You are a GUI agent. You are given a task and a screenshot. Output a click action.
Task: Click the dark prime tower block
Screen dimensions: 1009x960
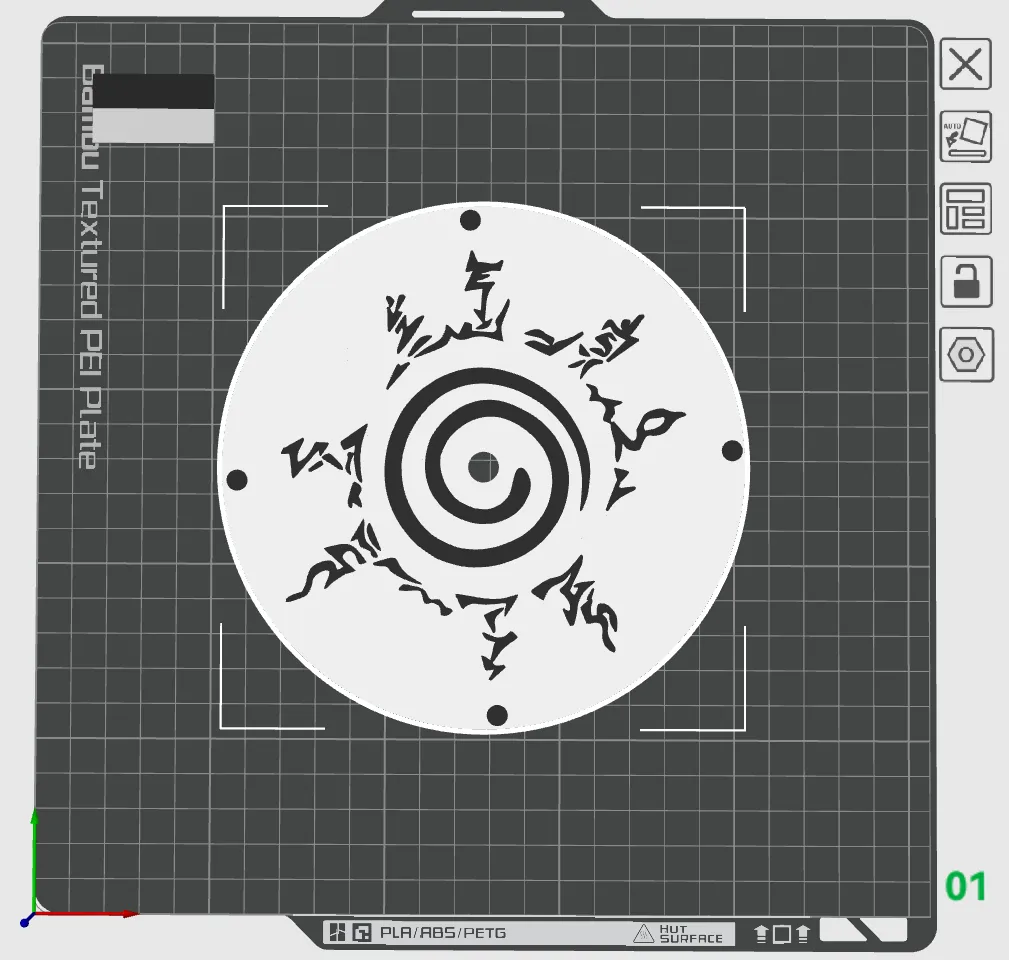154,92
